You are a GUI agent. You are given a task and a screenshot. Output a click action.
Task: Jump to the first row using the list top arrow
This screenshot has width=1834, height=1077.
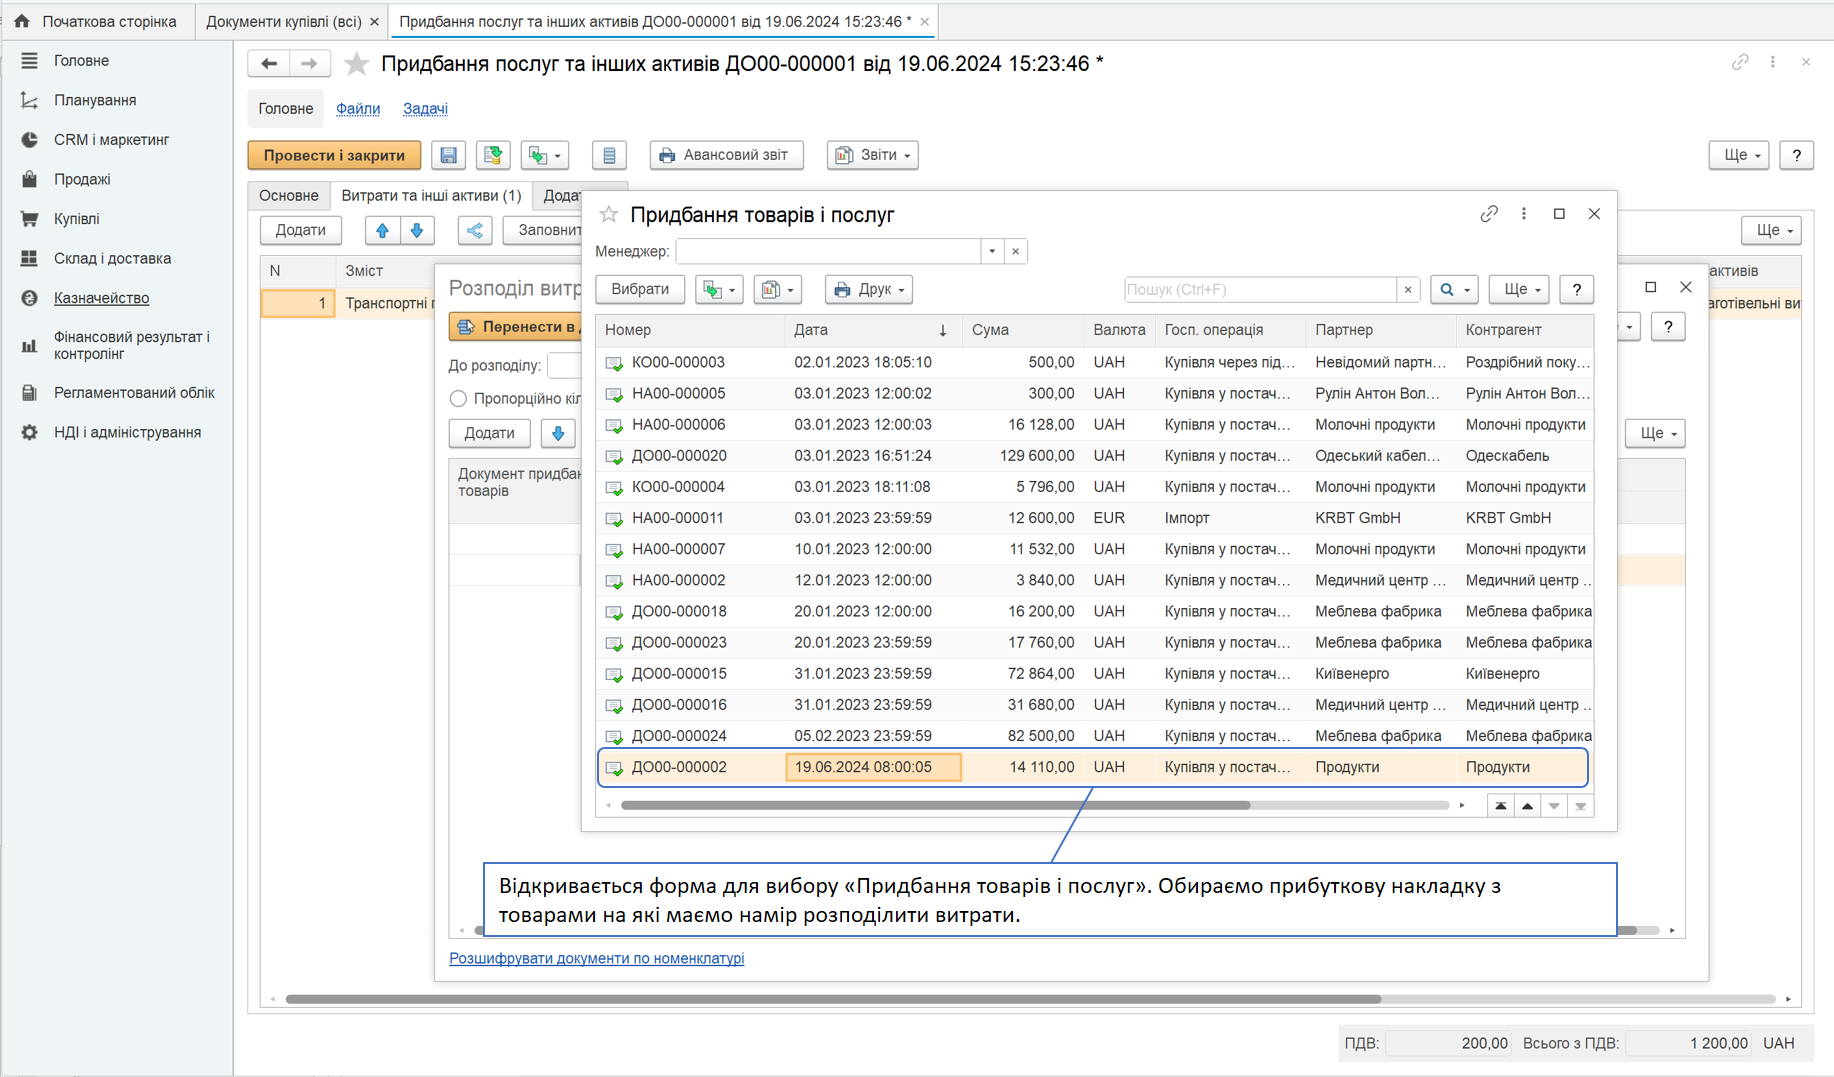[x=1501, y=806]
